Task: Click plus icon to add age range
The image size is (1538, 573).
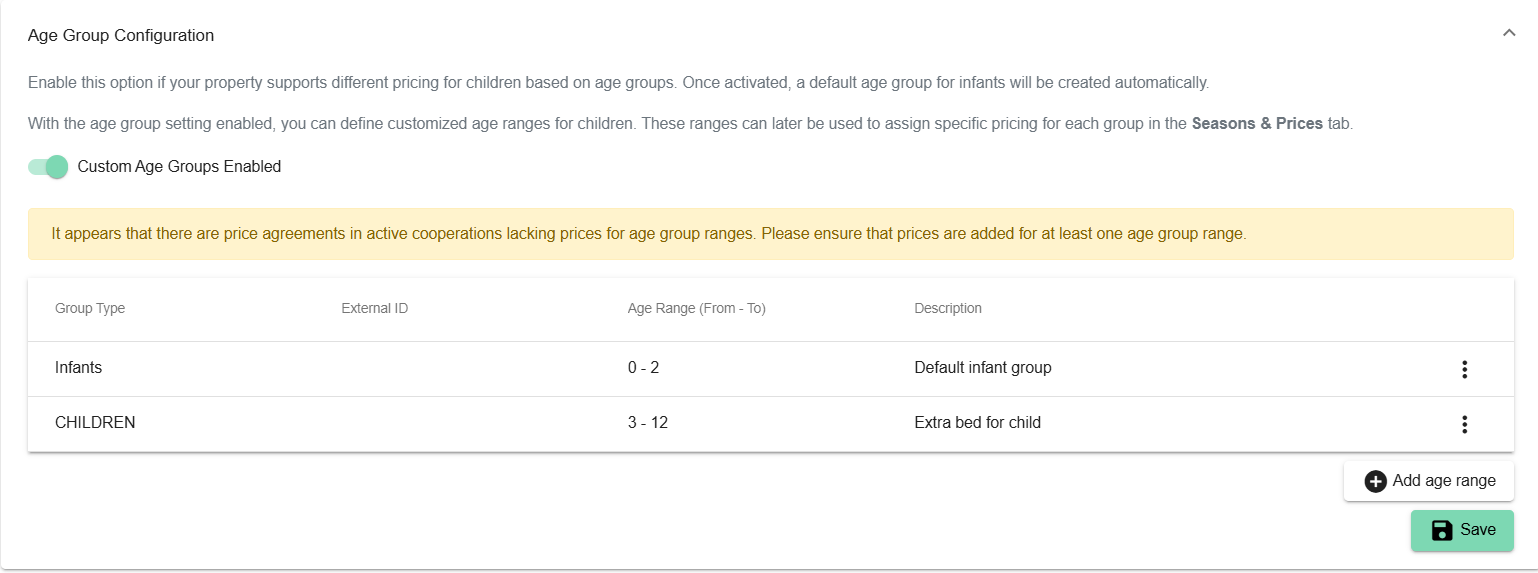Action: coord(1375,481)
